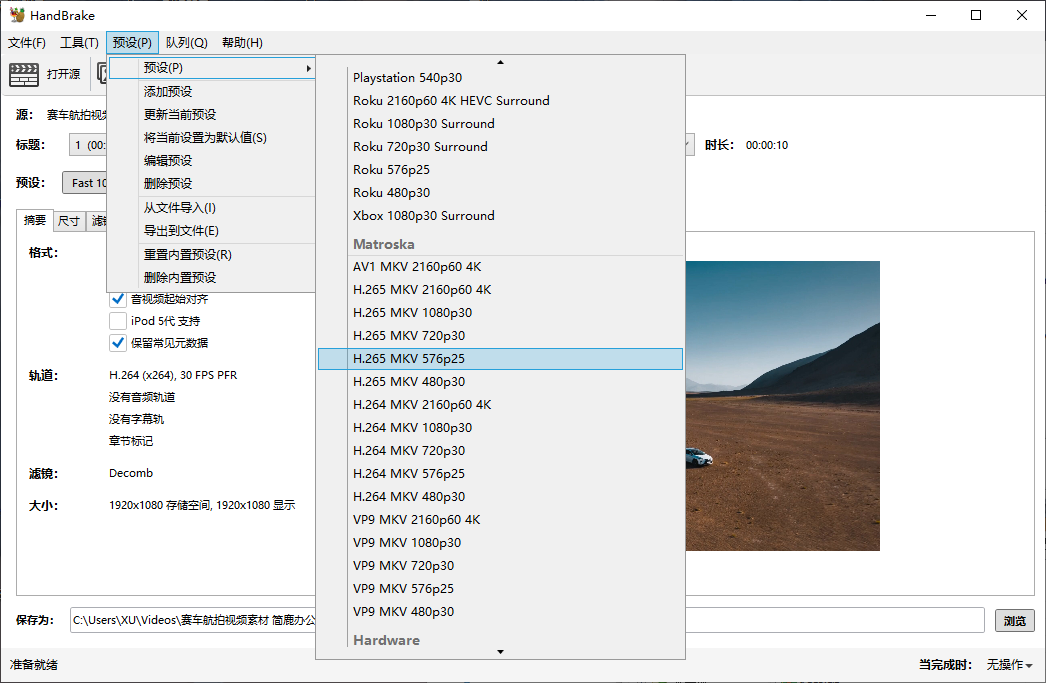Open the 标题 selection dropdown

(x=88, y=145)
